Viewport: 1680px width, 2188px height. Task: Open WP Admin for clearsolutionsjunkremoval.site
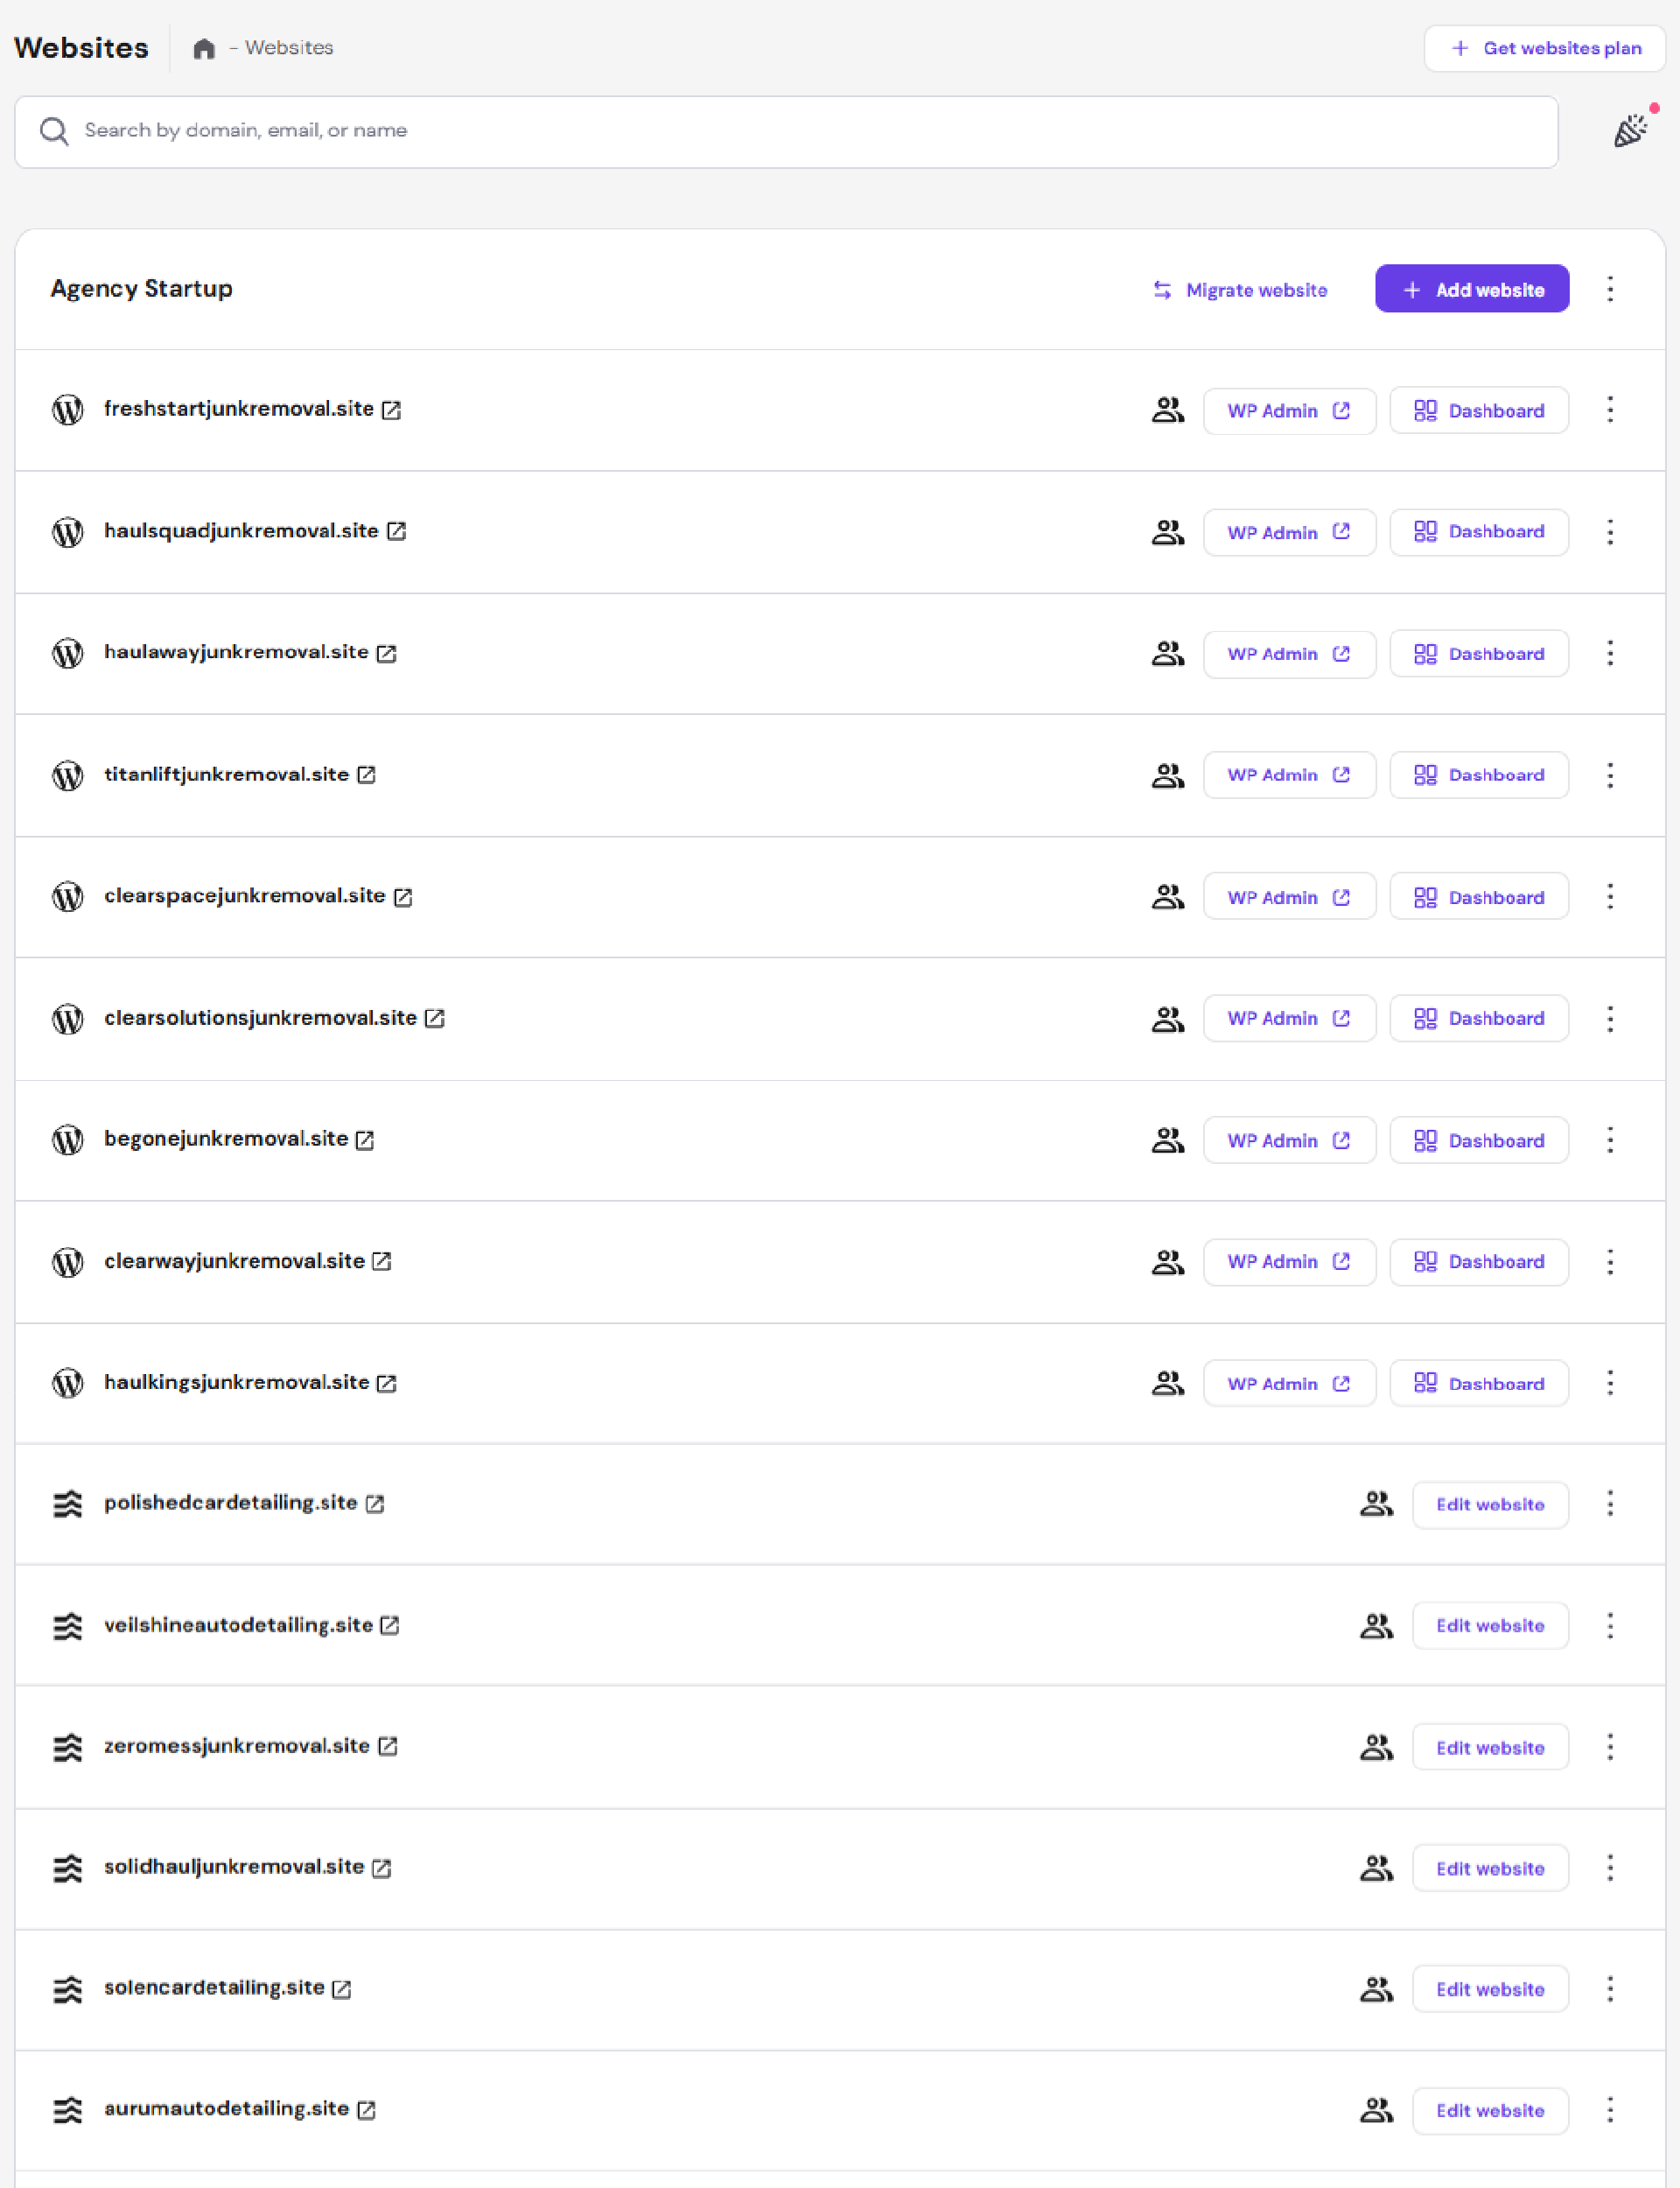pos(1288,1019)
